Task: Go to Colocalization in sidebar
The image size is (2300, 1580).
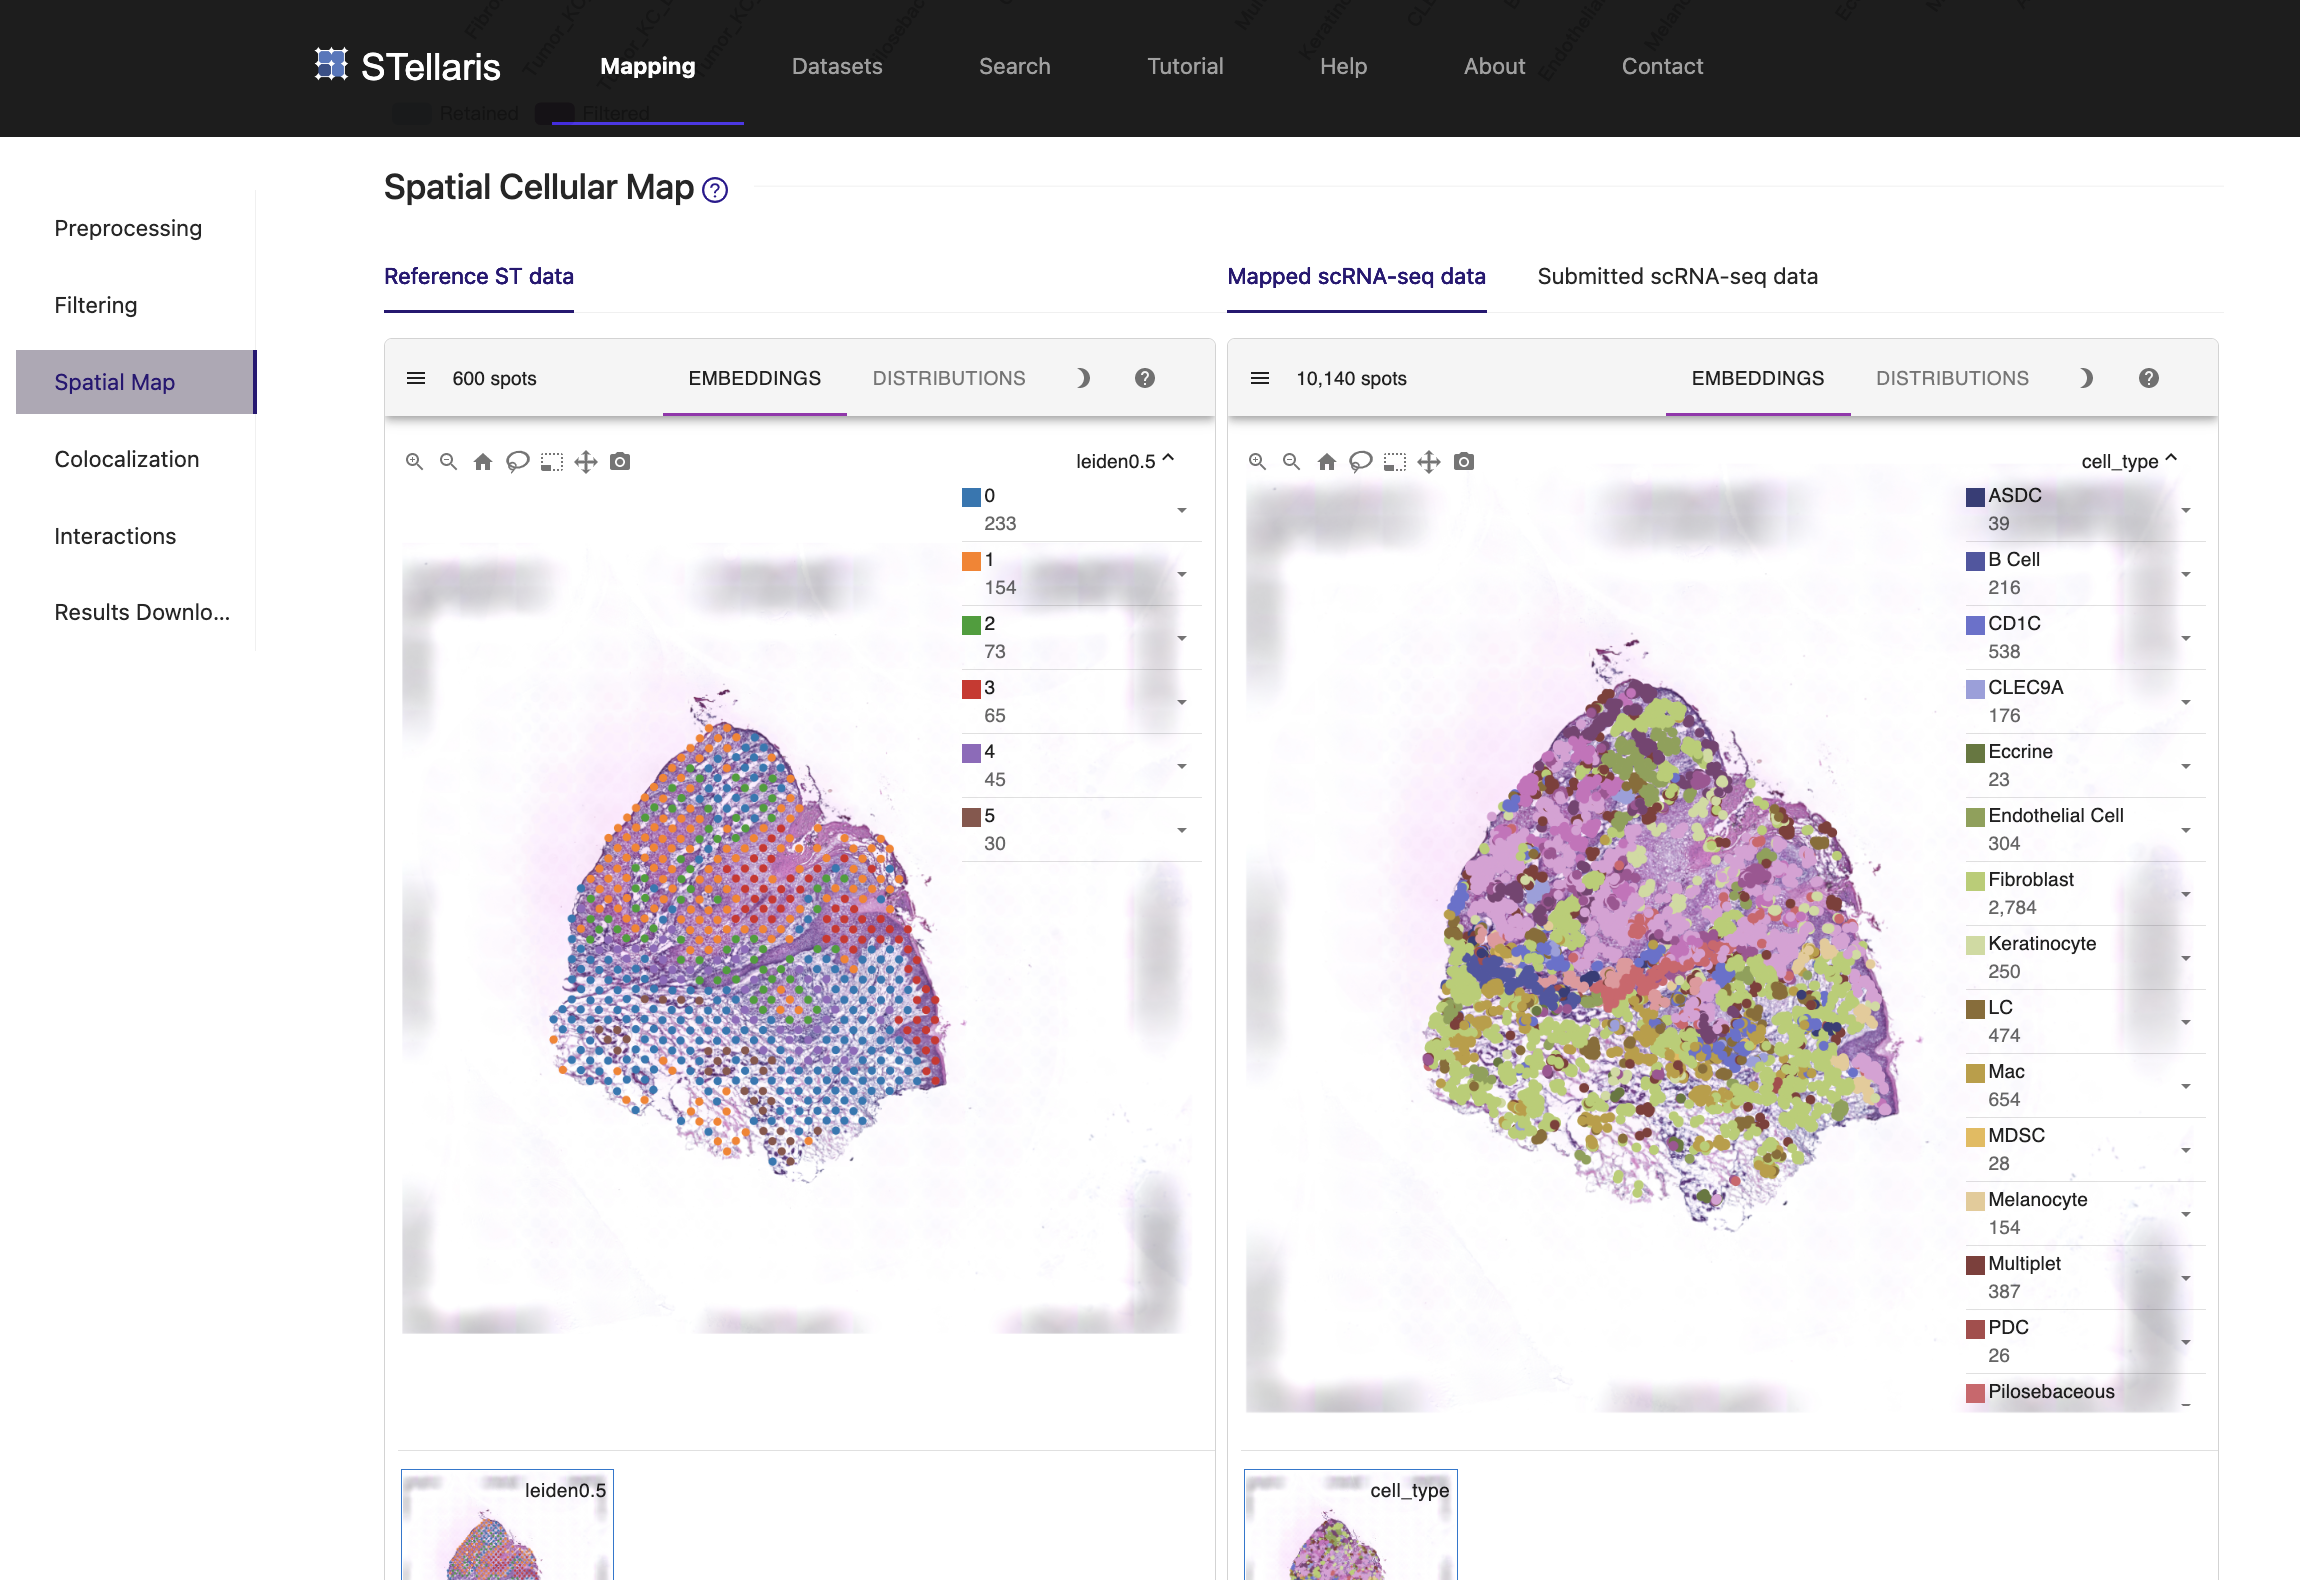Action: [127, 459]
